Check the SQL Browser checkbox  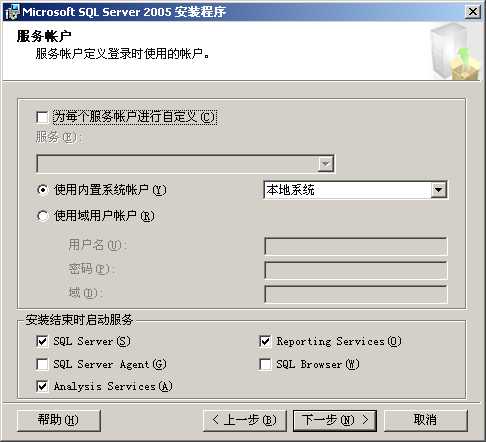click(265, 364)
